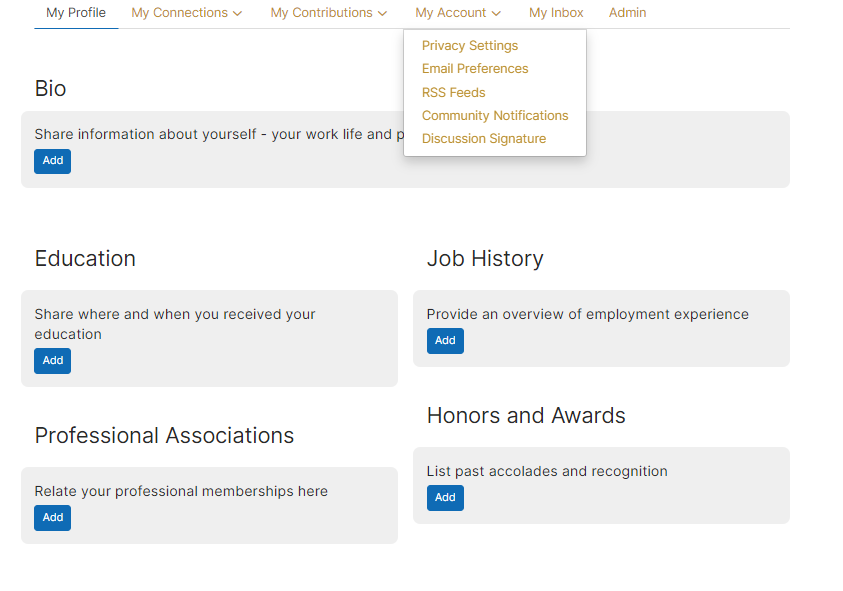The image size is (843, 591).
Task: Open Discussion Signature settings
Action: pos(484,139)
